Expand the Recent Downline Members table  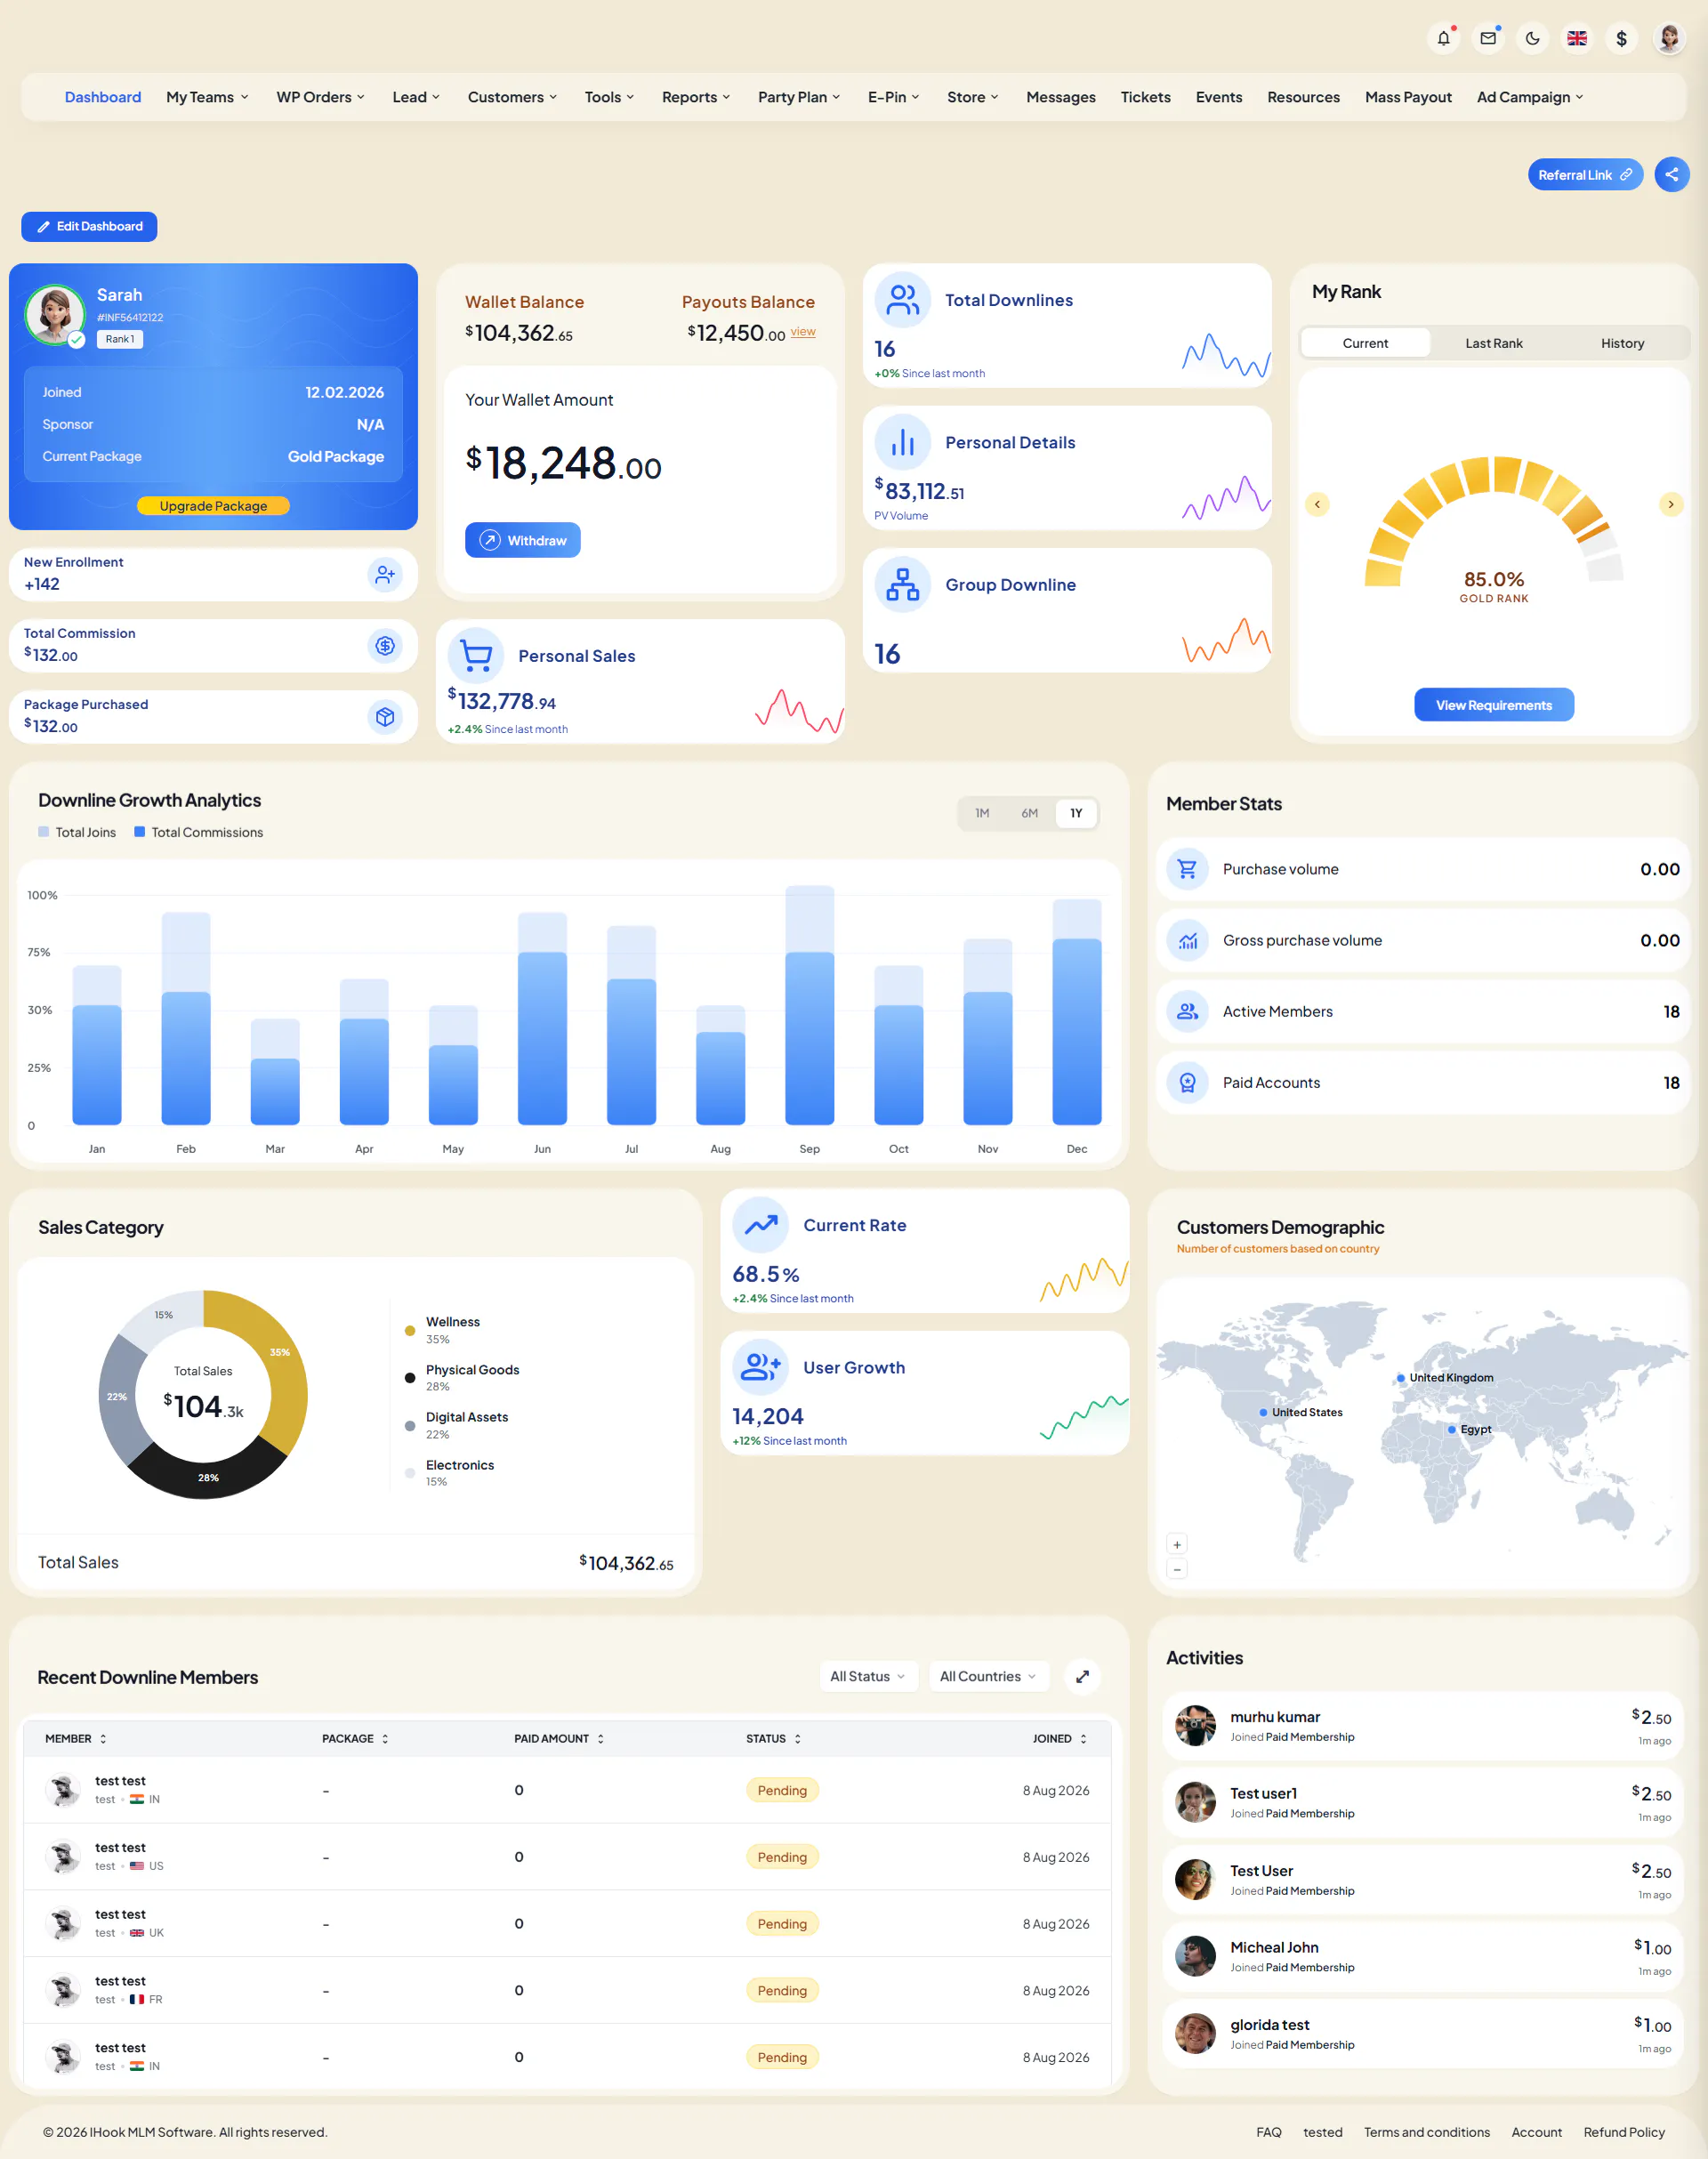tap(1082, 1676)
